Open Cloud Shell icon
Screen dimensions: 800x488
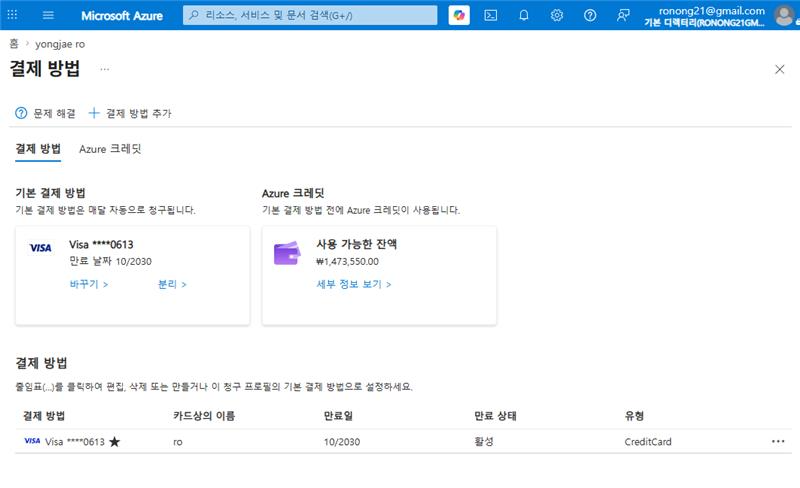point(491,15)
